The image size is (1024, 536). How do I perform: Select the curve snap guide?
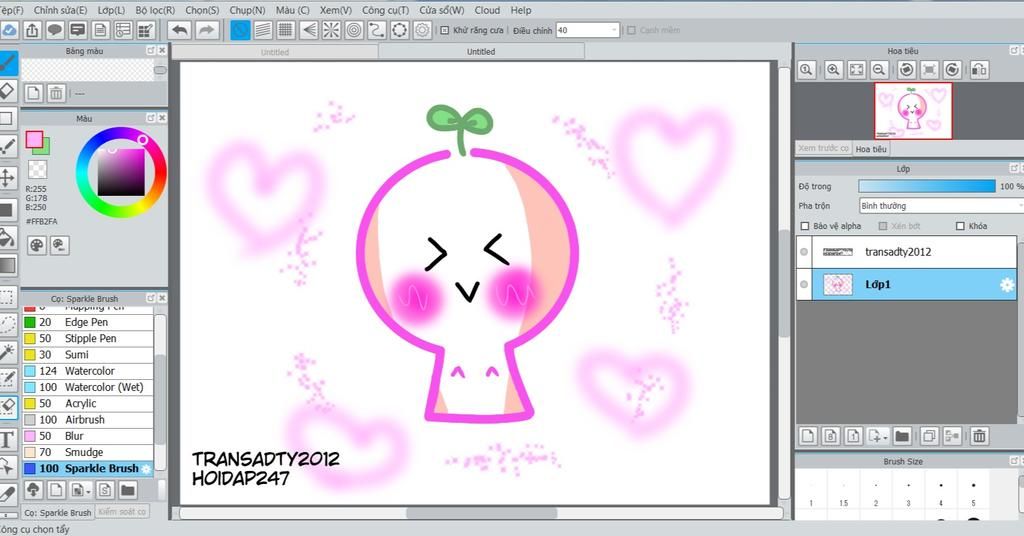click(377, 30)
